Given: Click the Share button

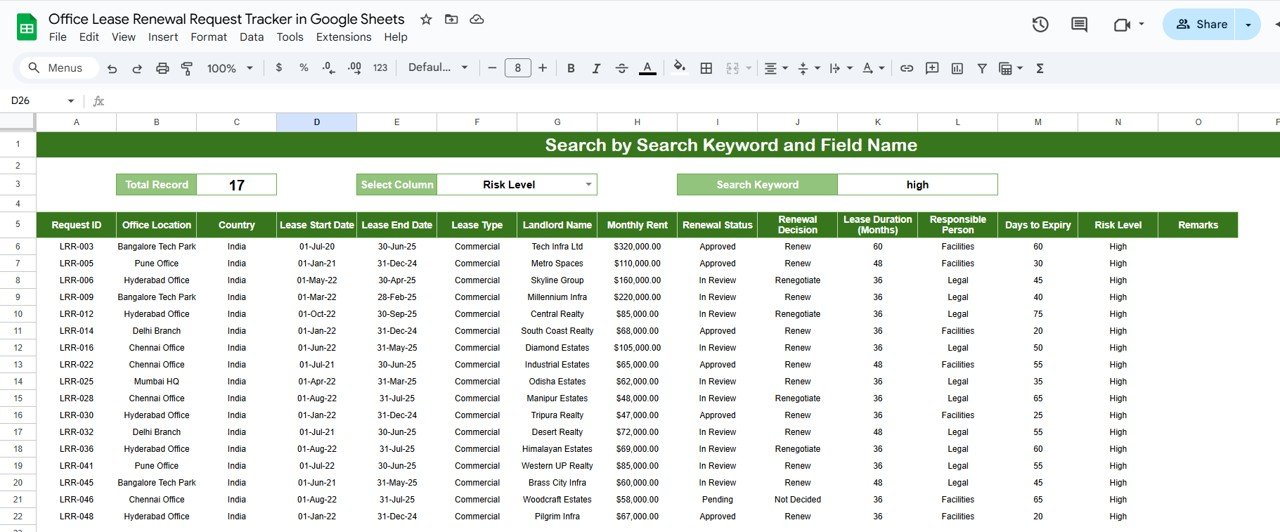Looking at the screenshot, I should click(1200, 24).
